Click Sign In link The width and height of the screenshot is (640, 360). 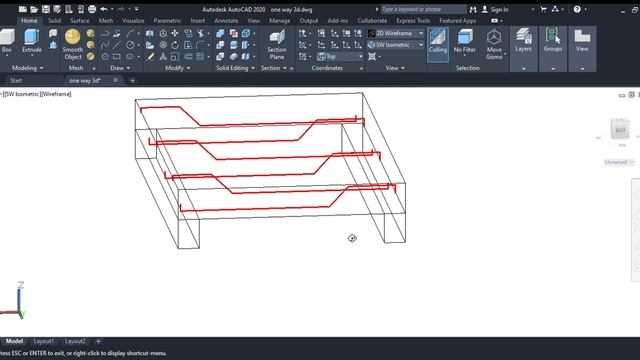499,9
